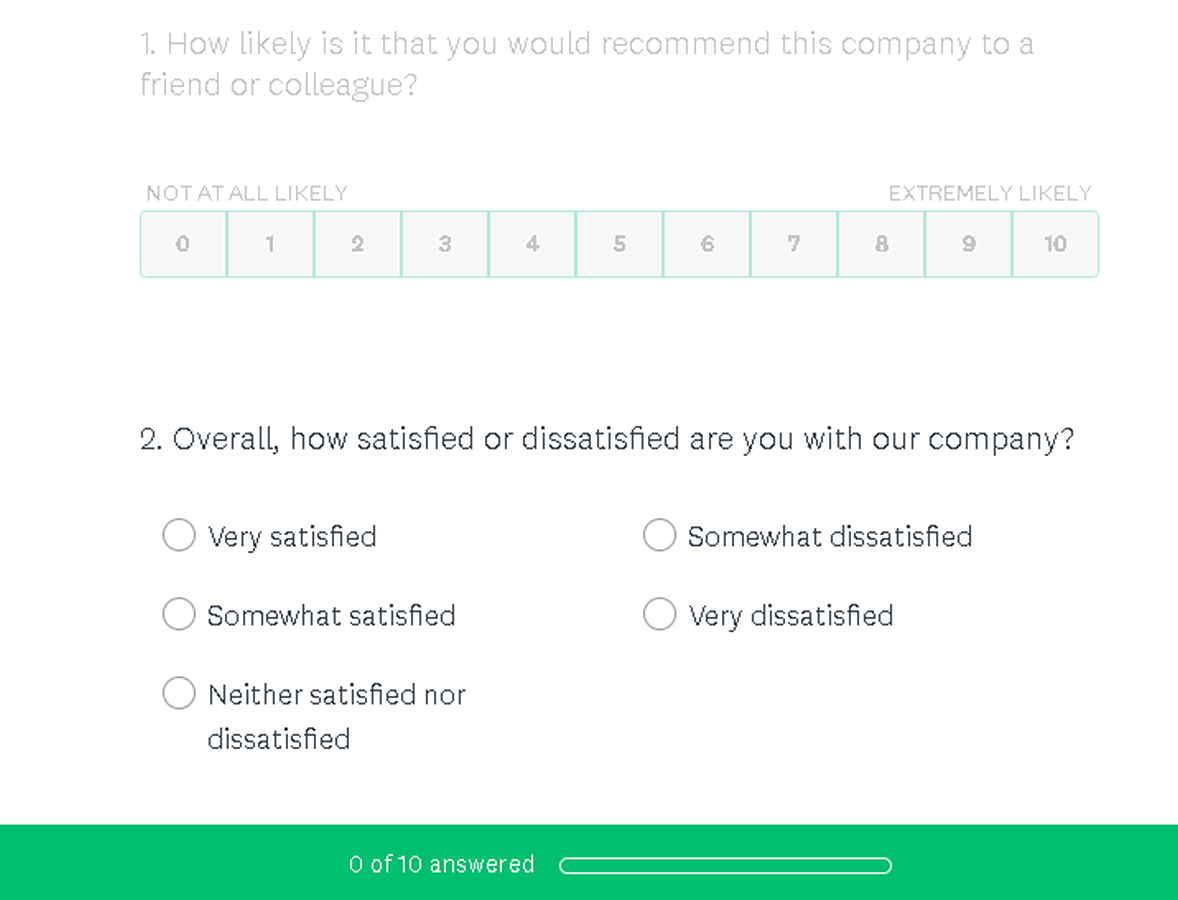This screenshot has height=900, width=1178.
Task: Click question 2 satisfaction heading
Action: [607, 439]
